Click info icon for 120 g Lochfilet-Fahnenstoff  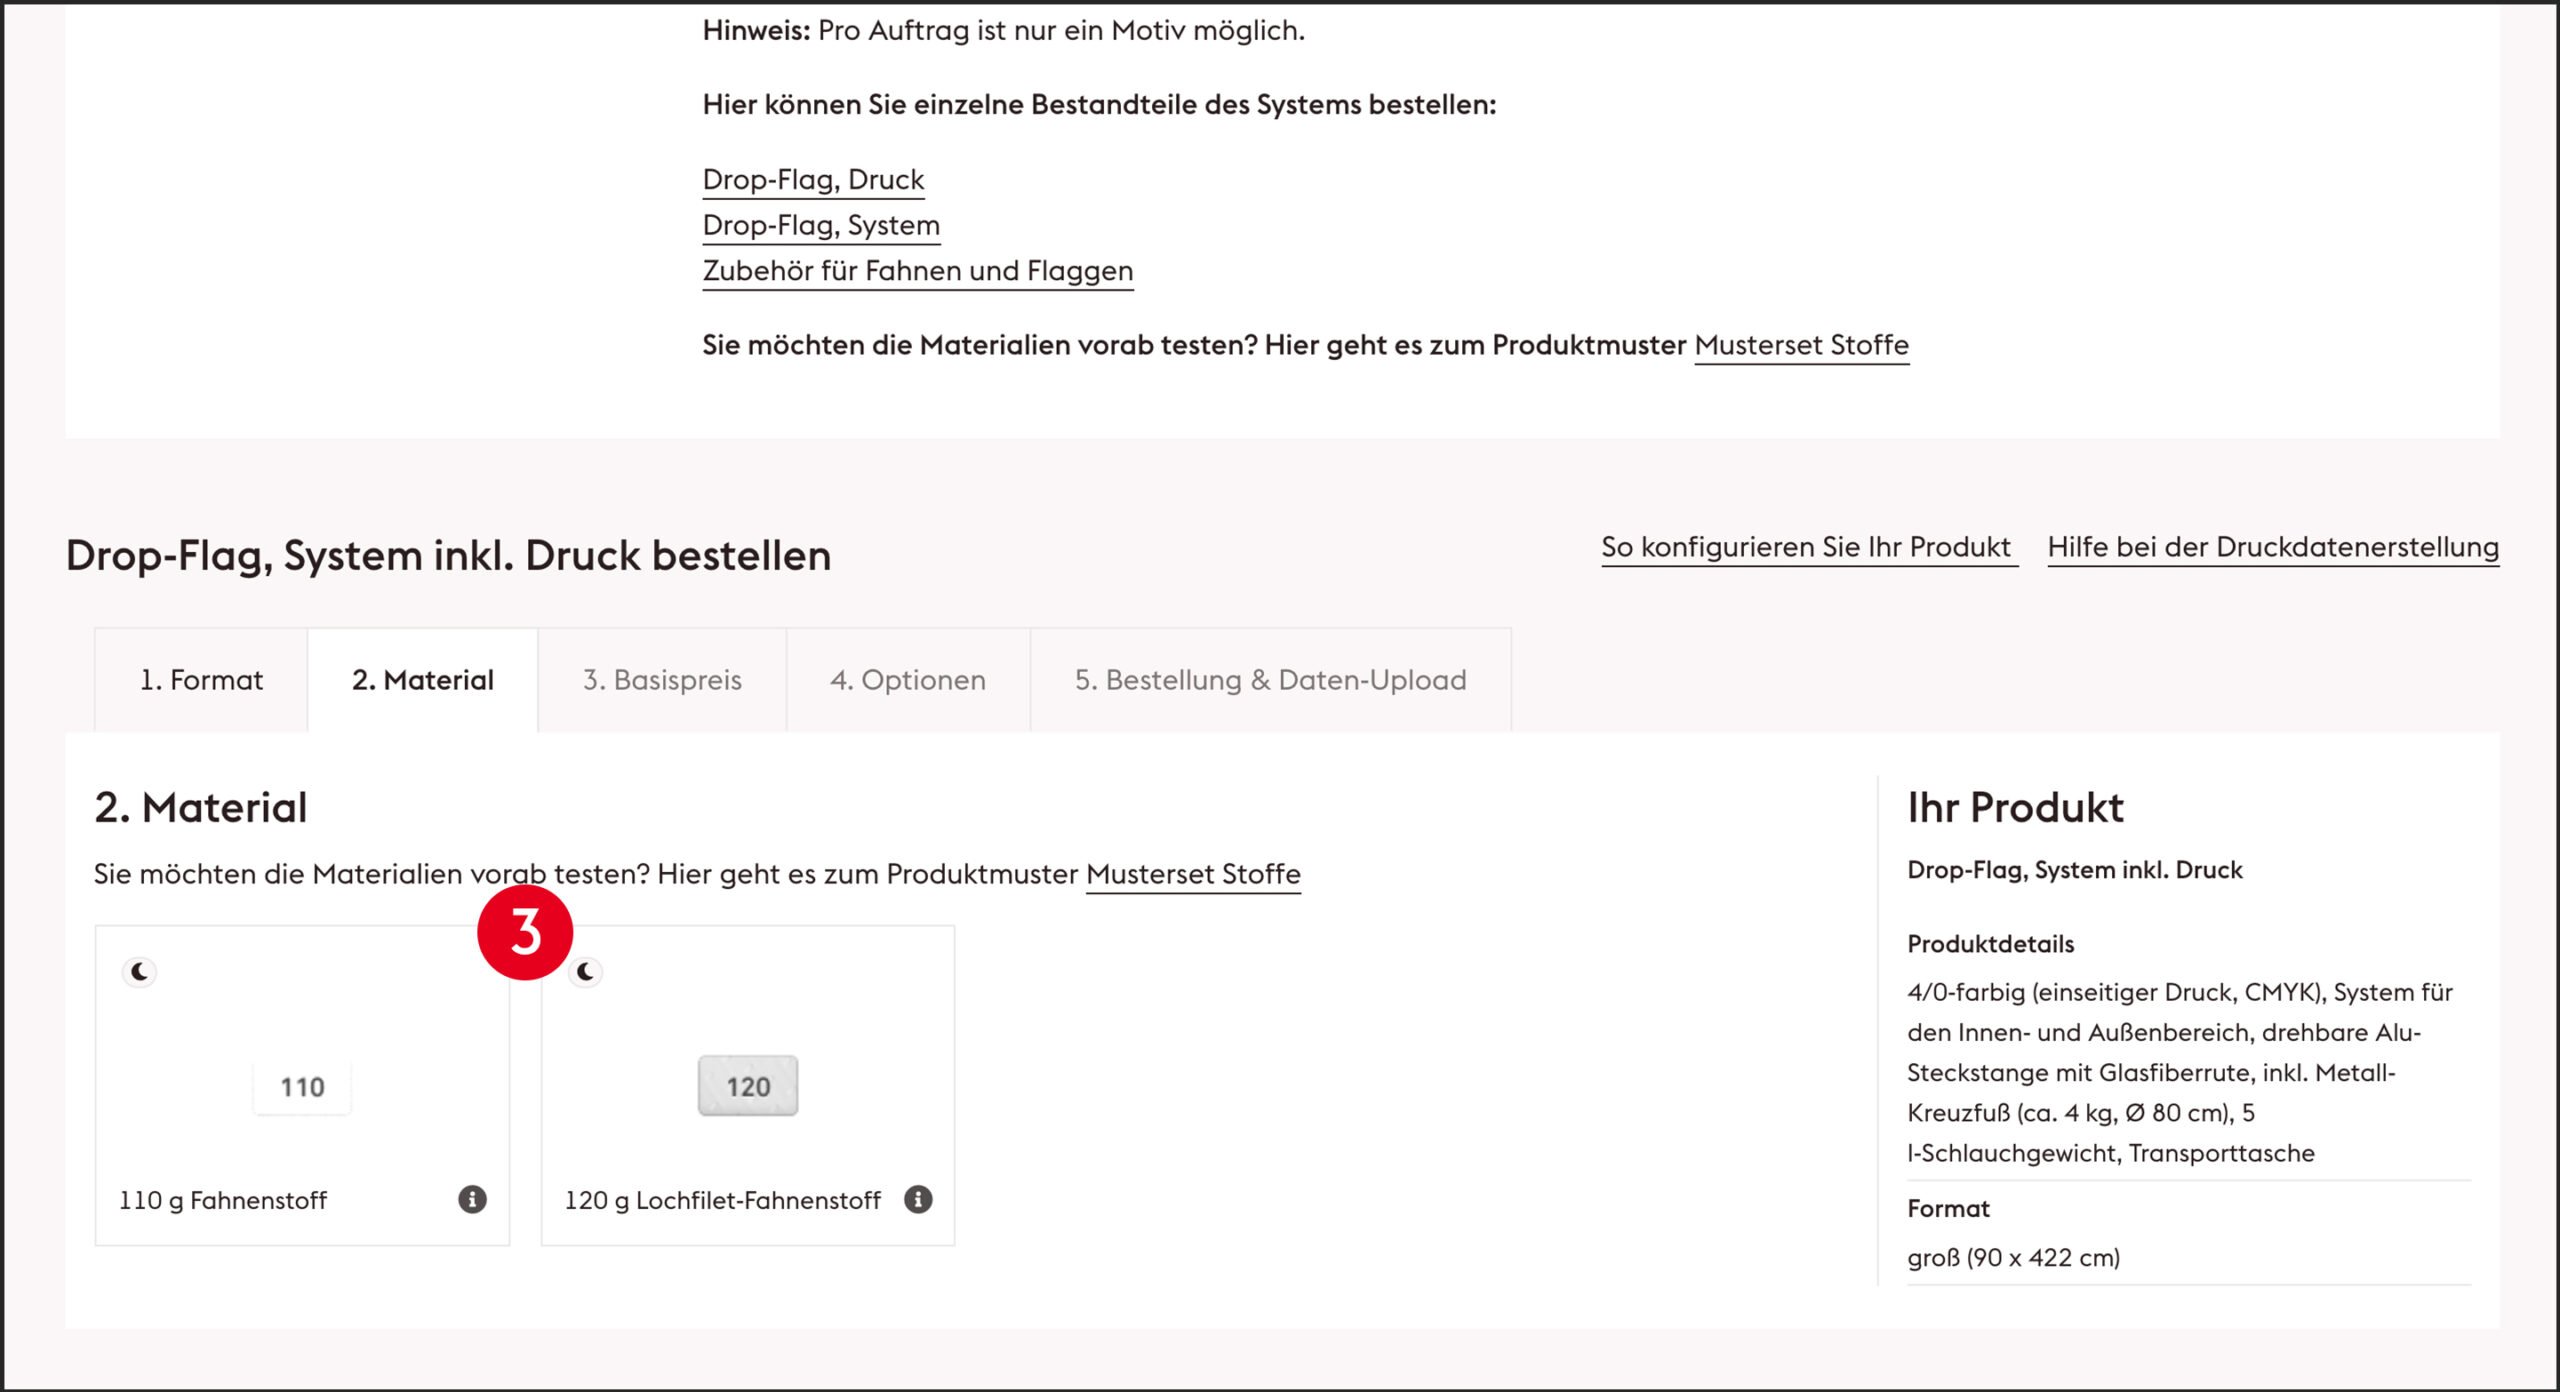(x=918, y=1199)
